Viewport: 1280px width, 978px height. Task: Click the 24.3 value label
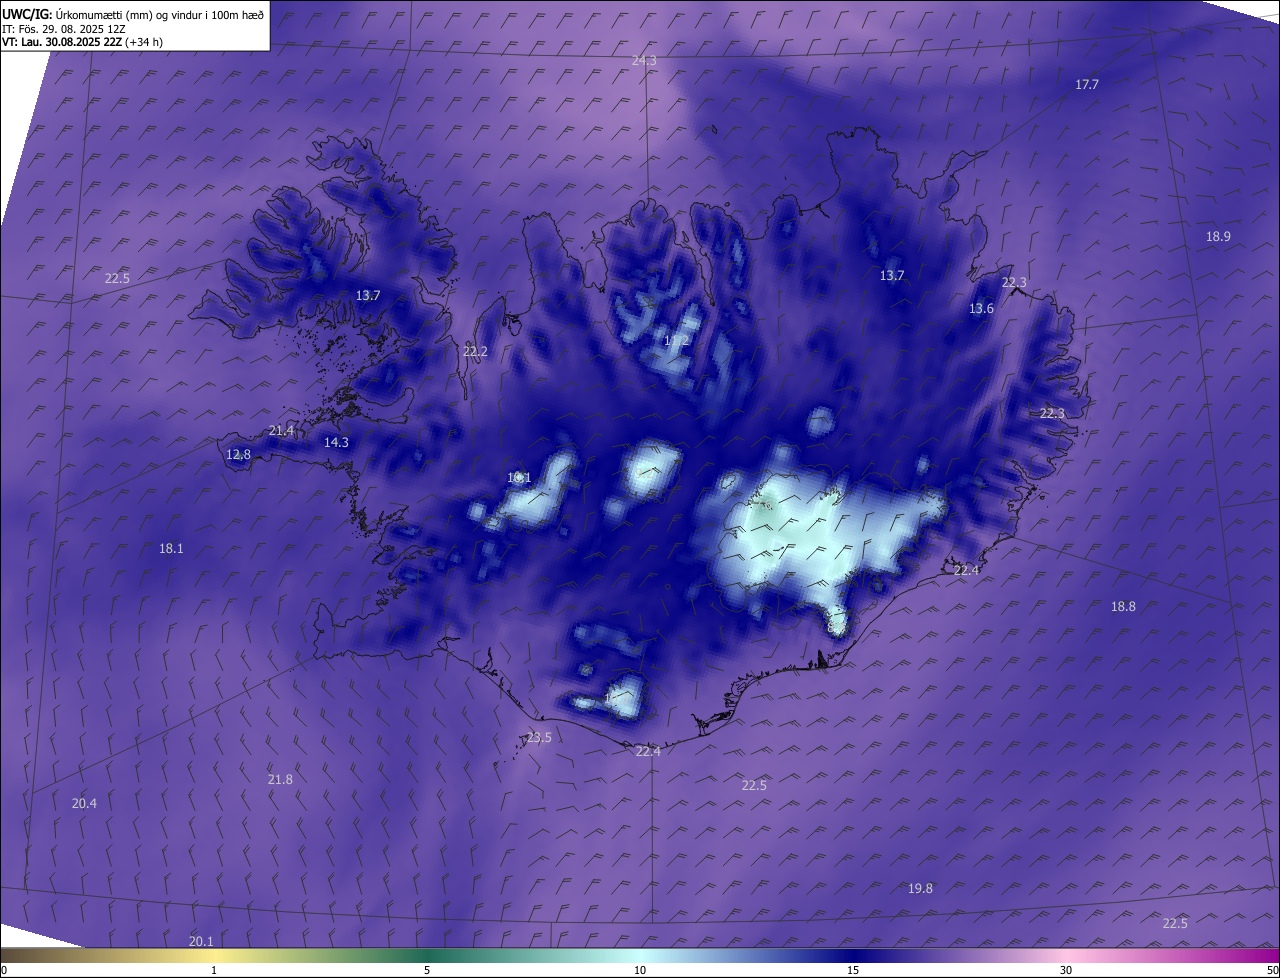point(644,61)
